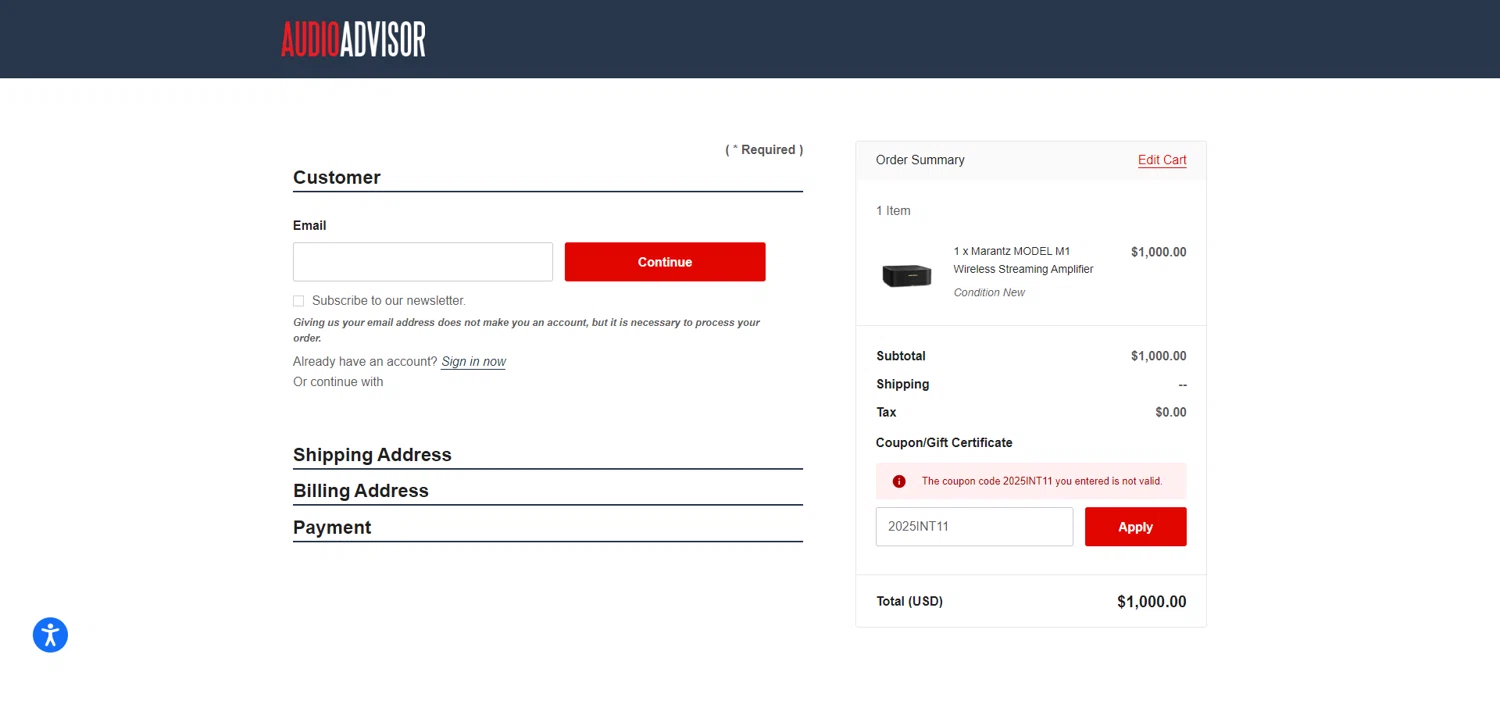Click the Tax amount $0.00
The image size is (1500, 723).
click(1171, 412)
